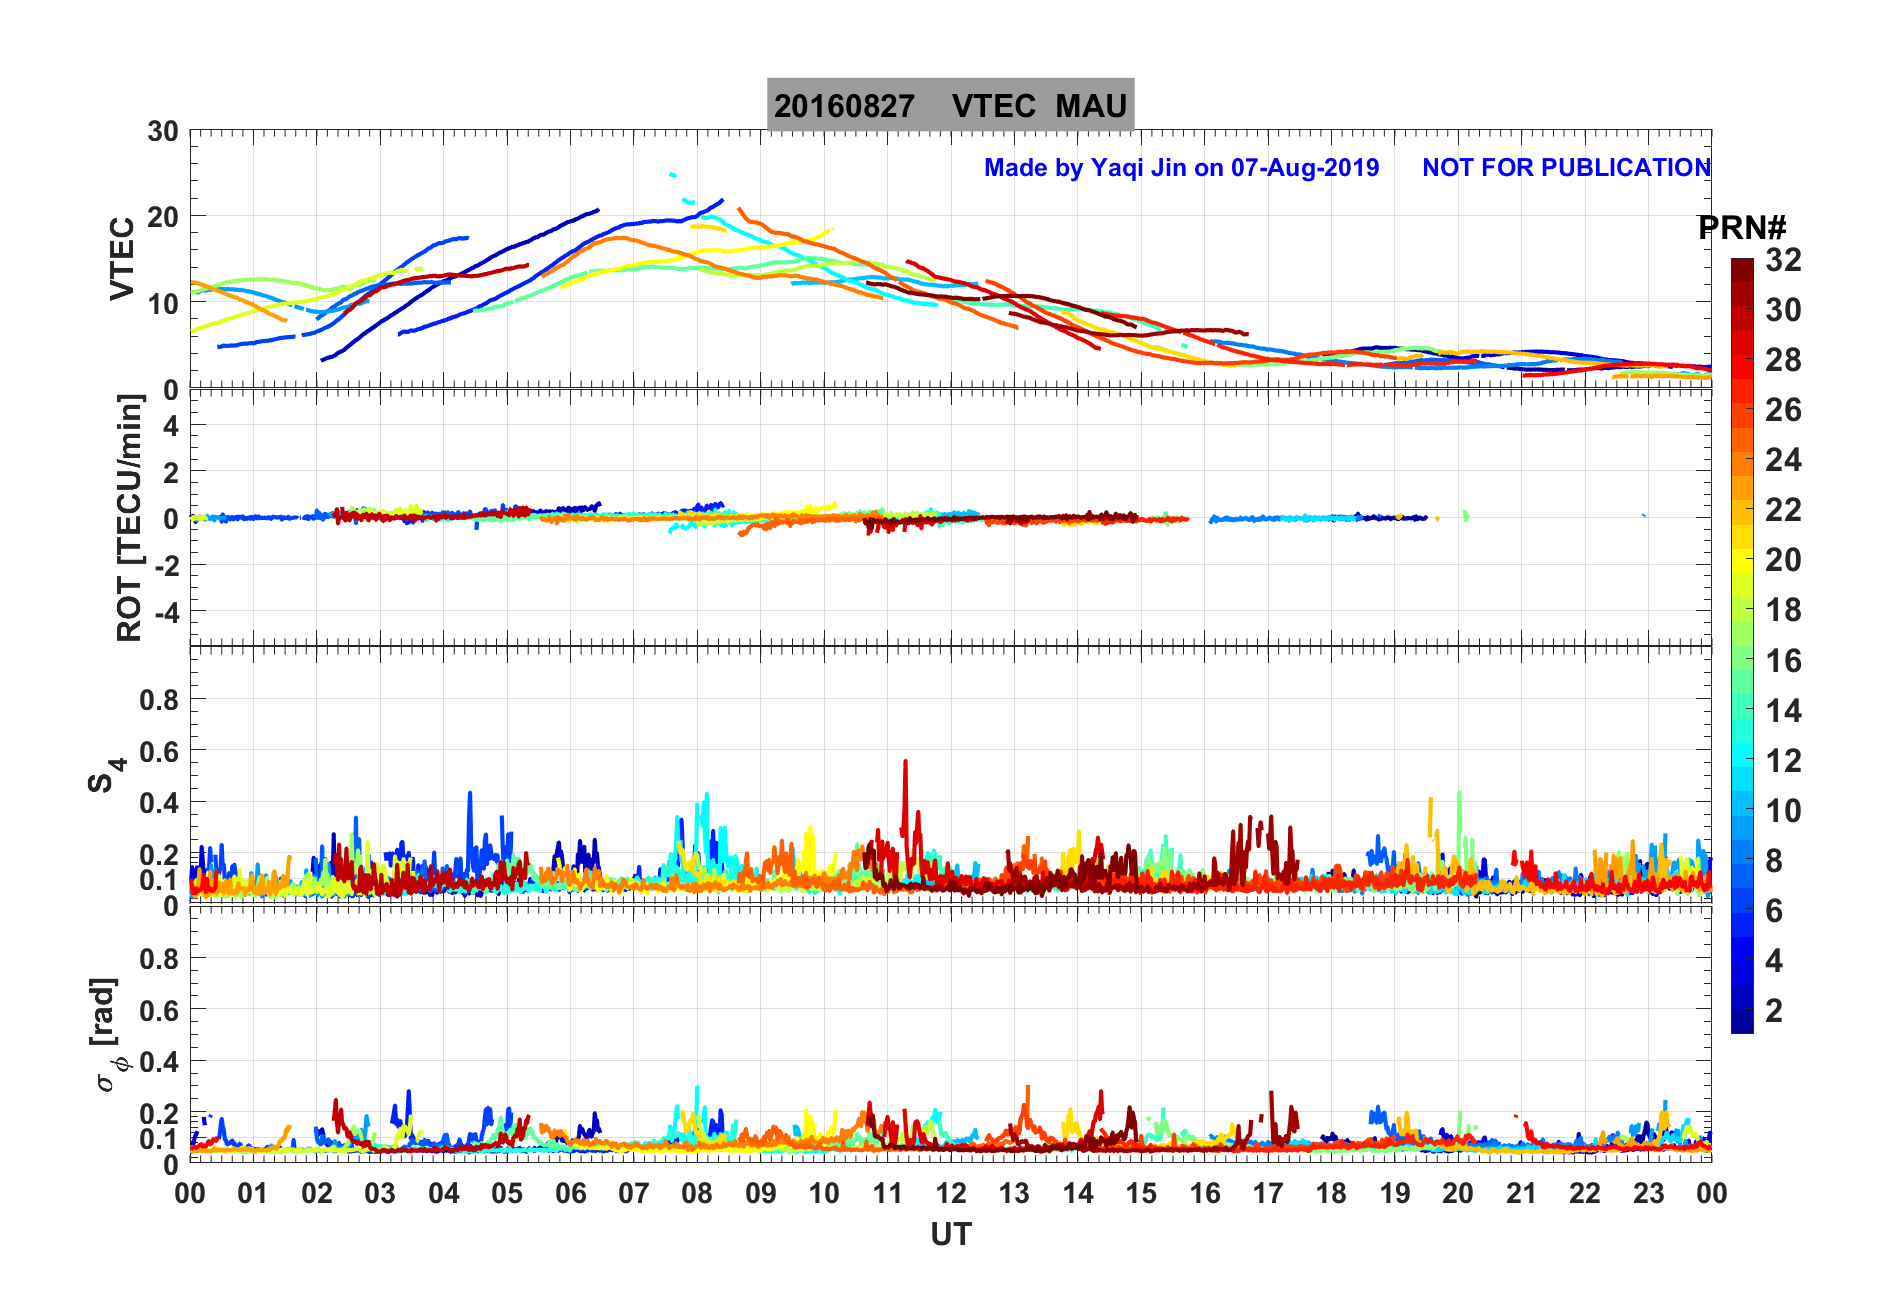
Task: Click the ROT y-axis tick '4'
Action: [x=171, y=426]
